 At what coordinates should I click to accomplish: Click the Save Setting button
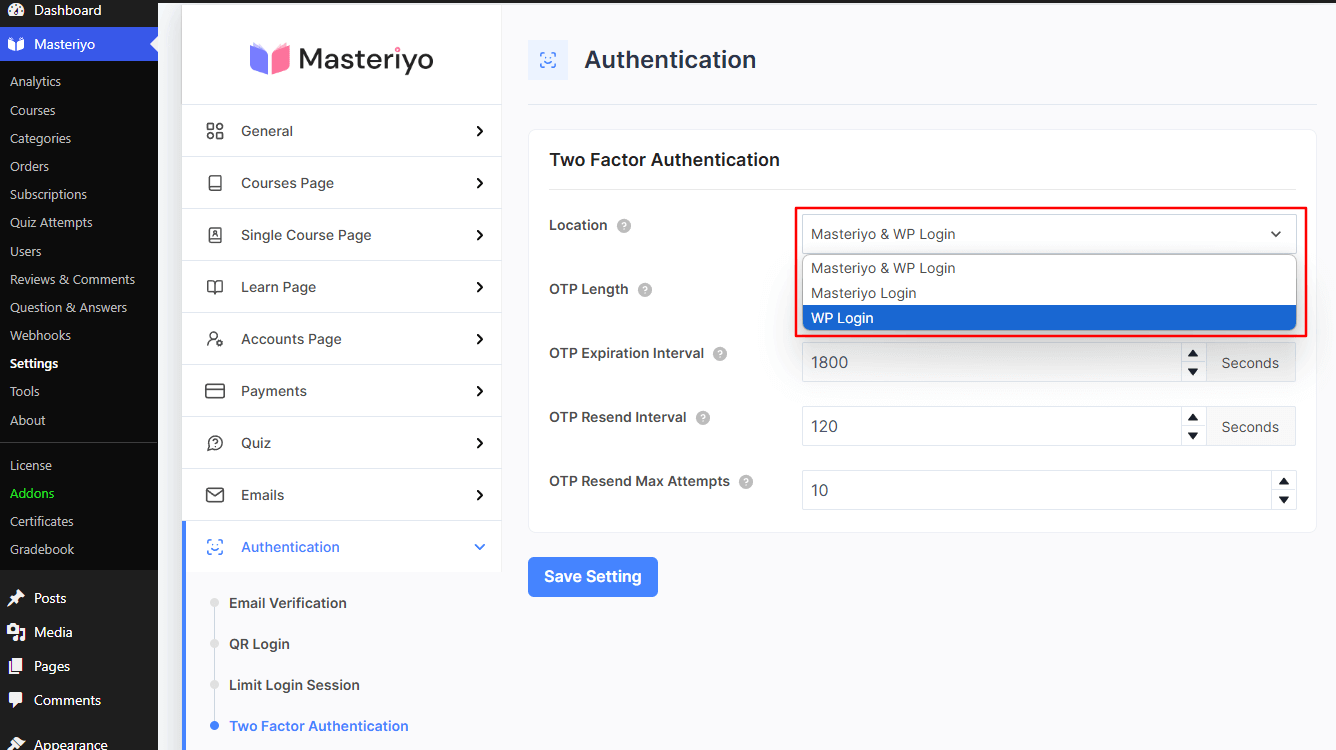593,577
